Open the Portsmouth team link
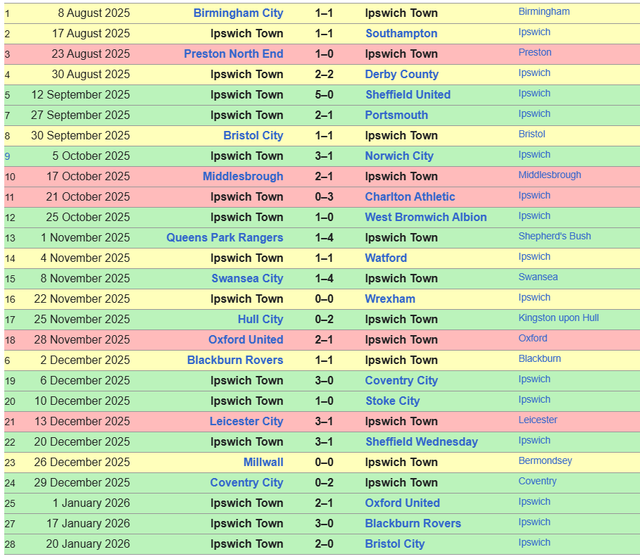640x559 pixels. (x=396, y=115)
